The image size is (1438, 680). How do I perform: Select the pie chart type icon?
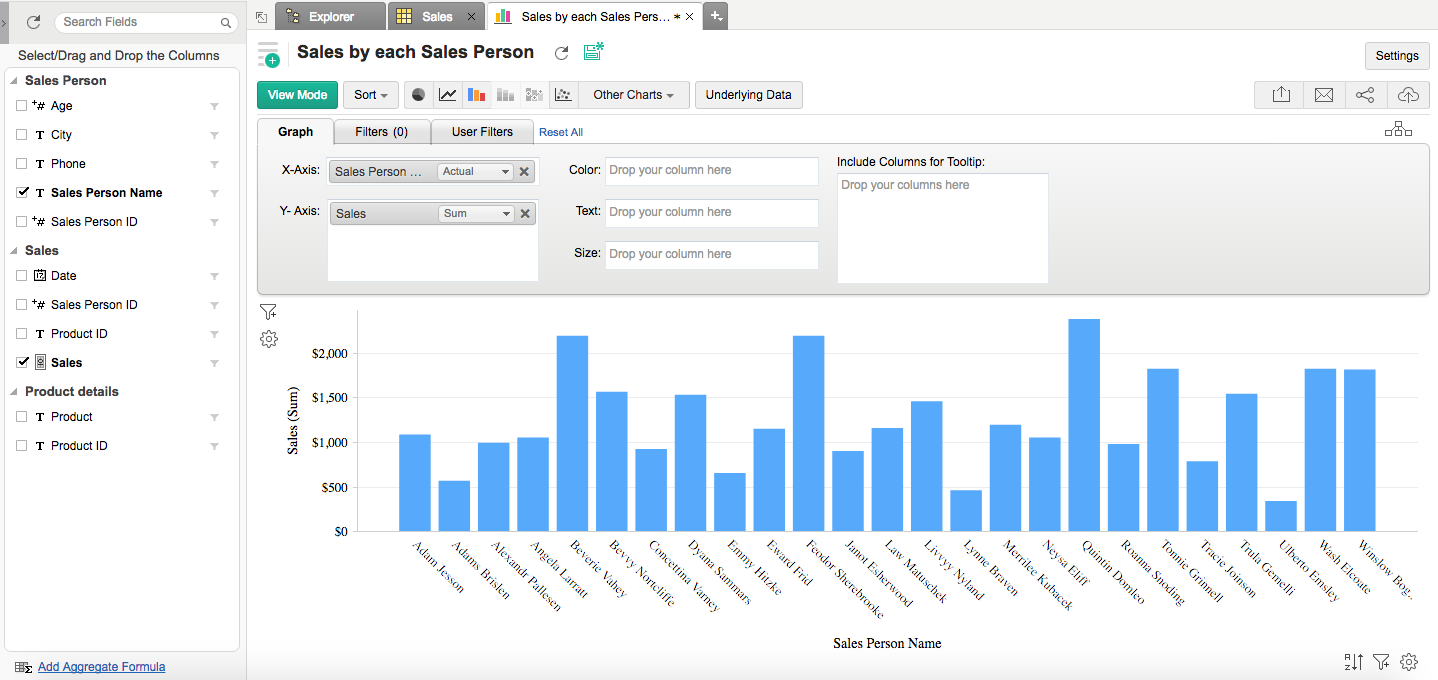point(419,95)
